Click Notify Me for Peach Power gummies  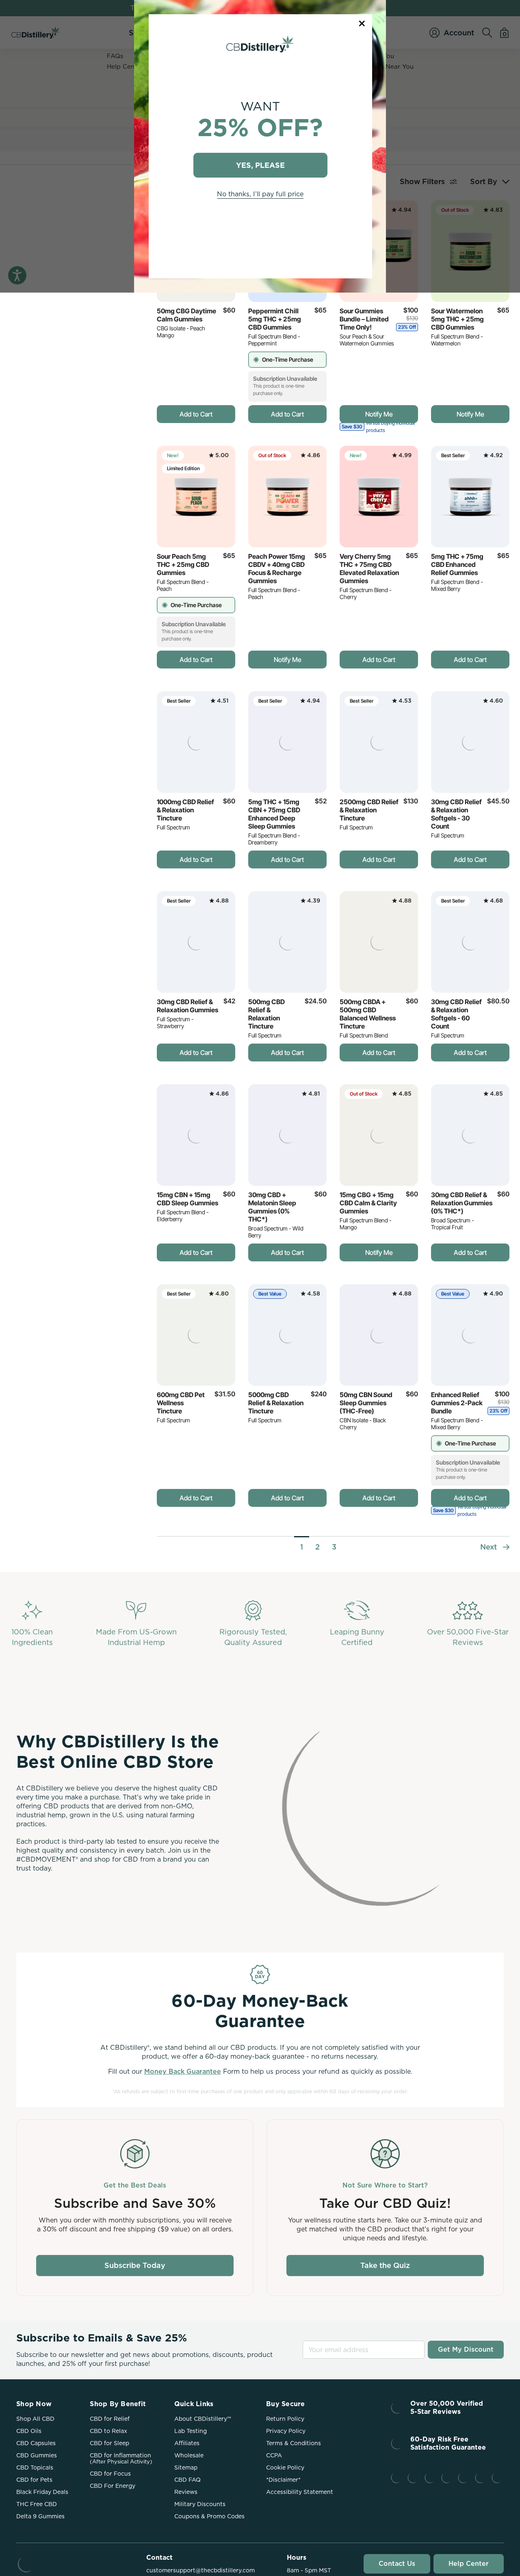(x=287, y=660)
